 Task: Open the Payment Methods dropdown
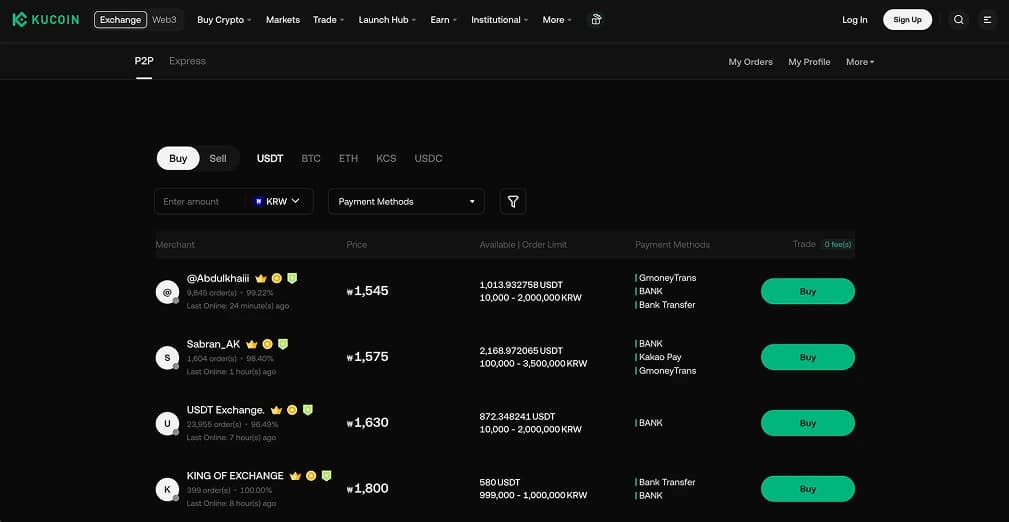click(x=406, y=201)
